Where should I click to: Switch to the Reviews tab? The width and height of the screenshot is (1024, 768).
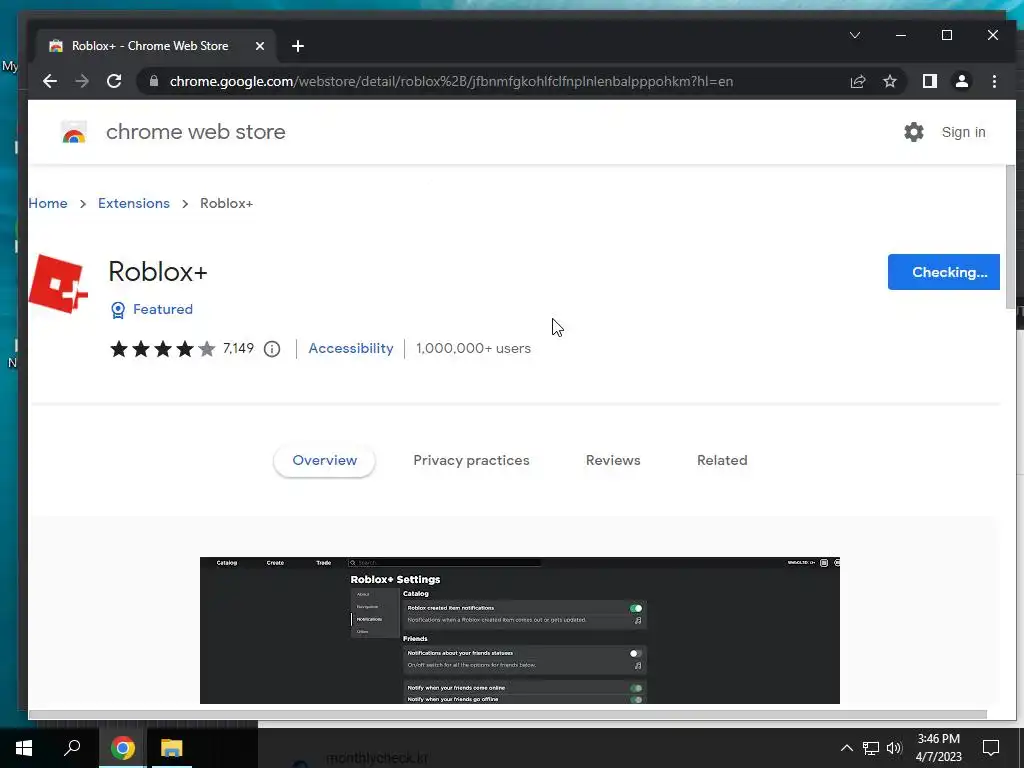click(613, 460)
